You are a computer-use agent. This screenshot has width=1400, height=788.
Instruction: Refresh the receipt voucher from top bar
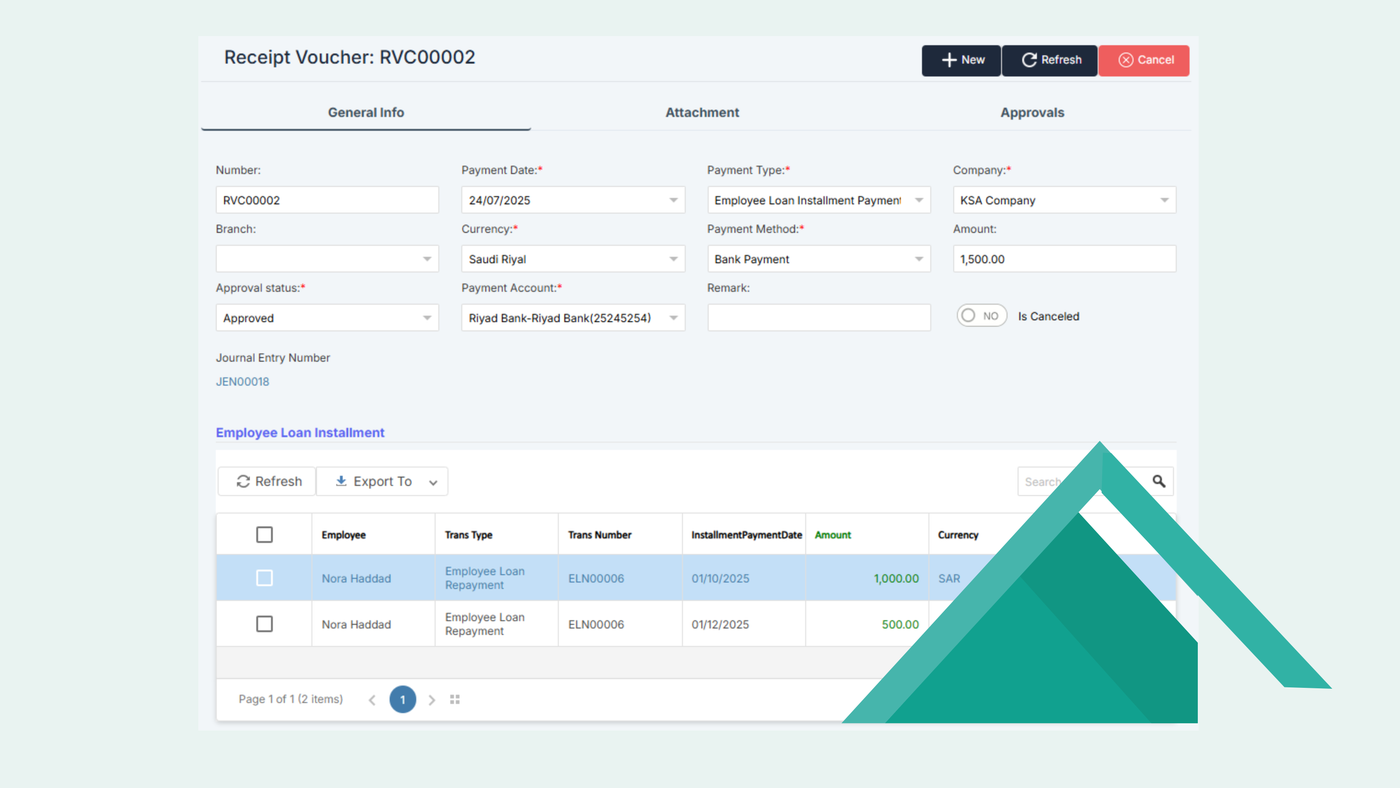(x=1050, y=60)
